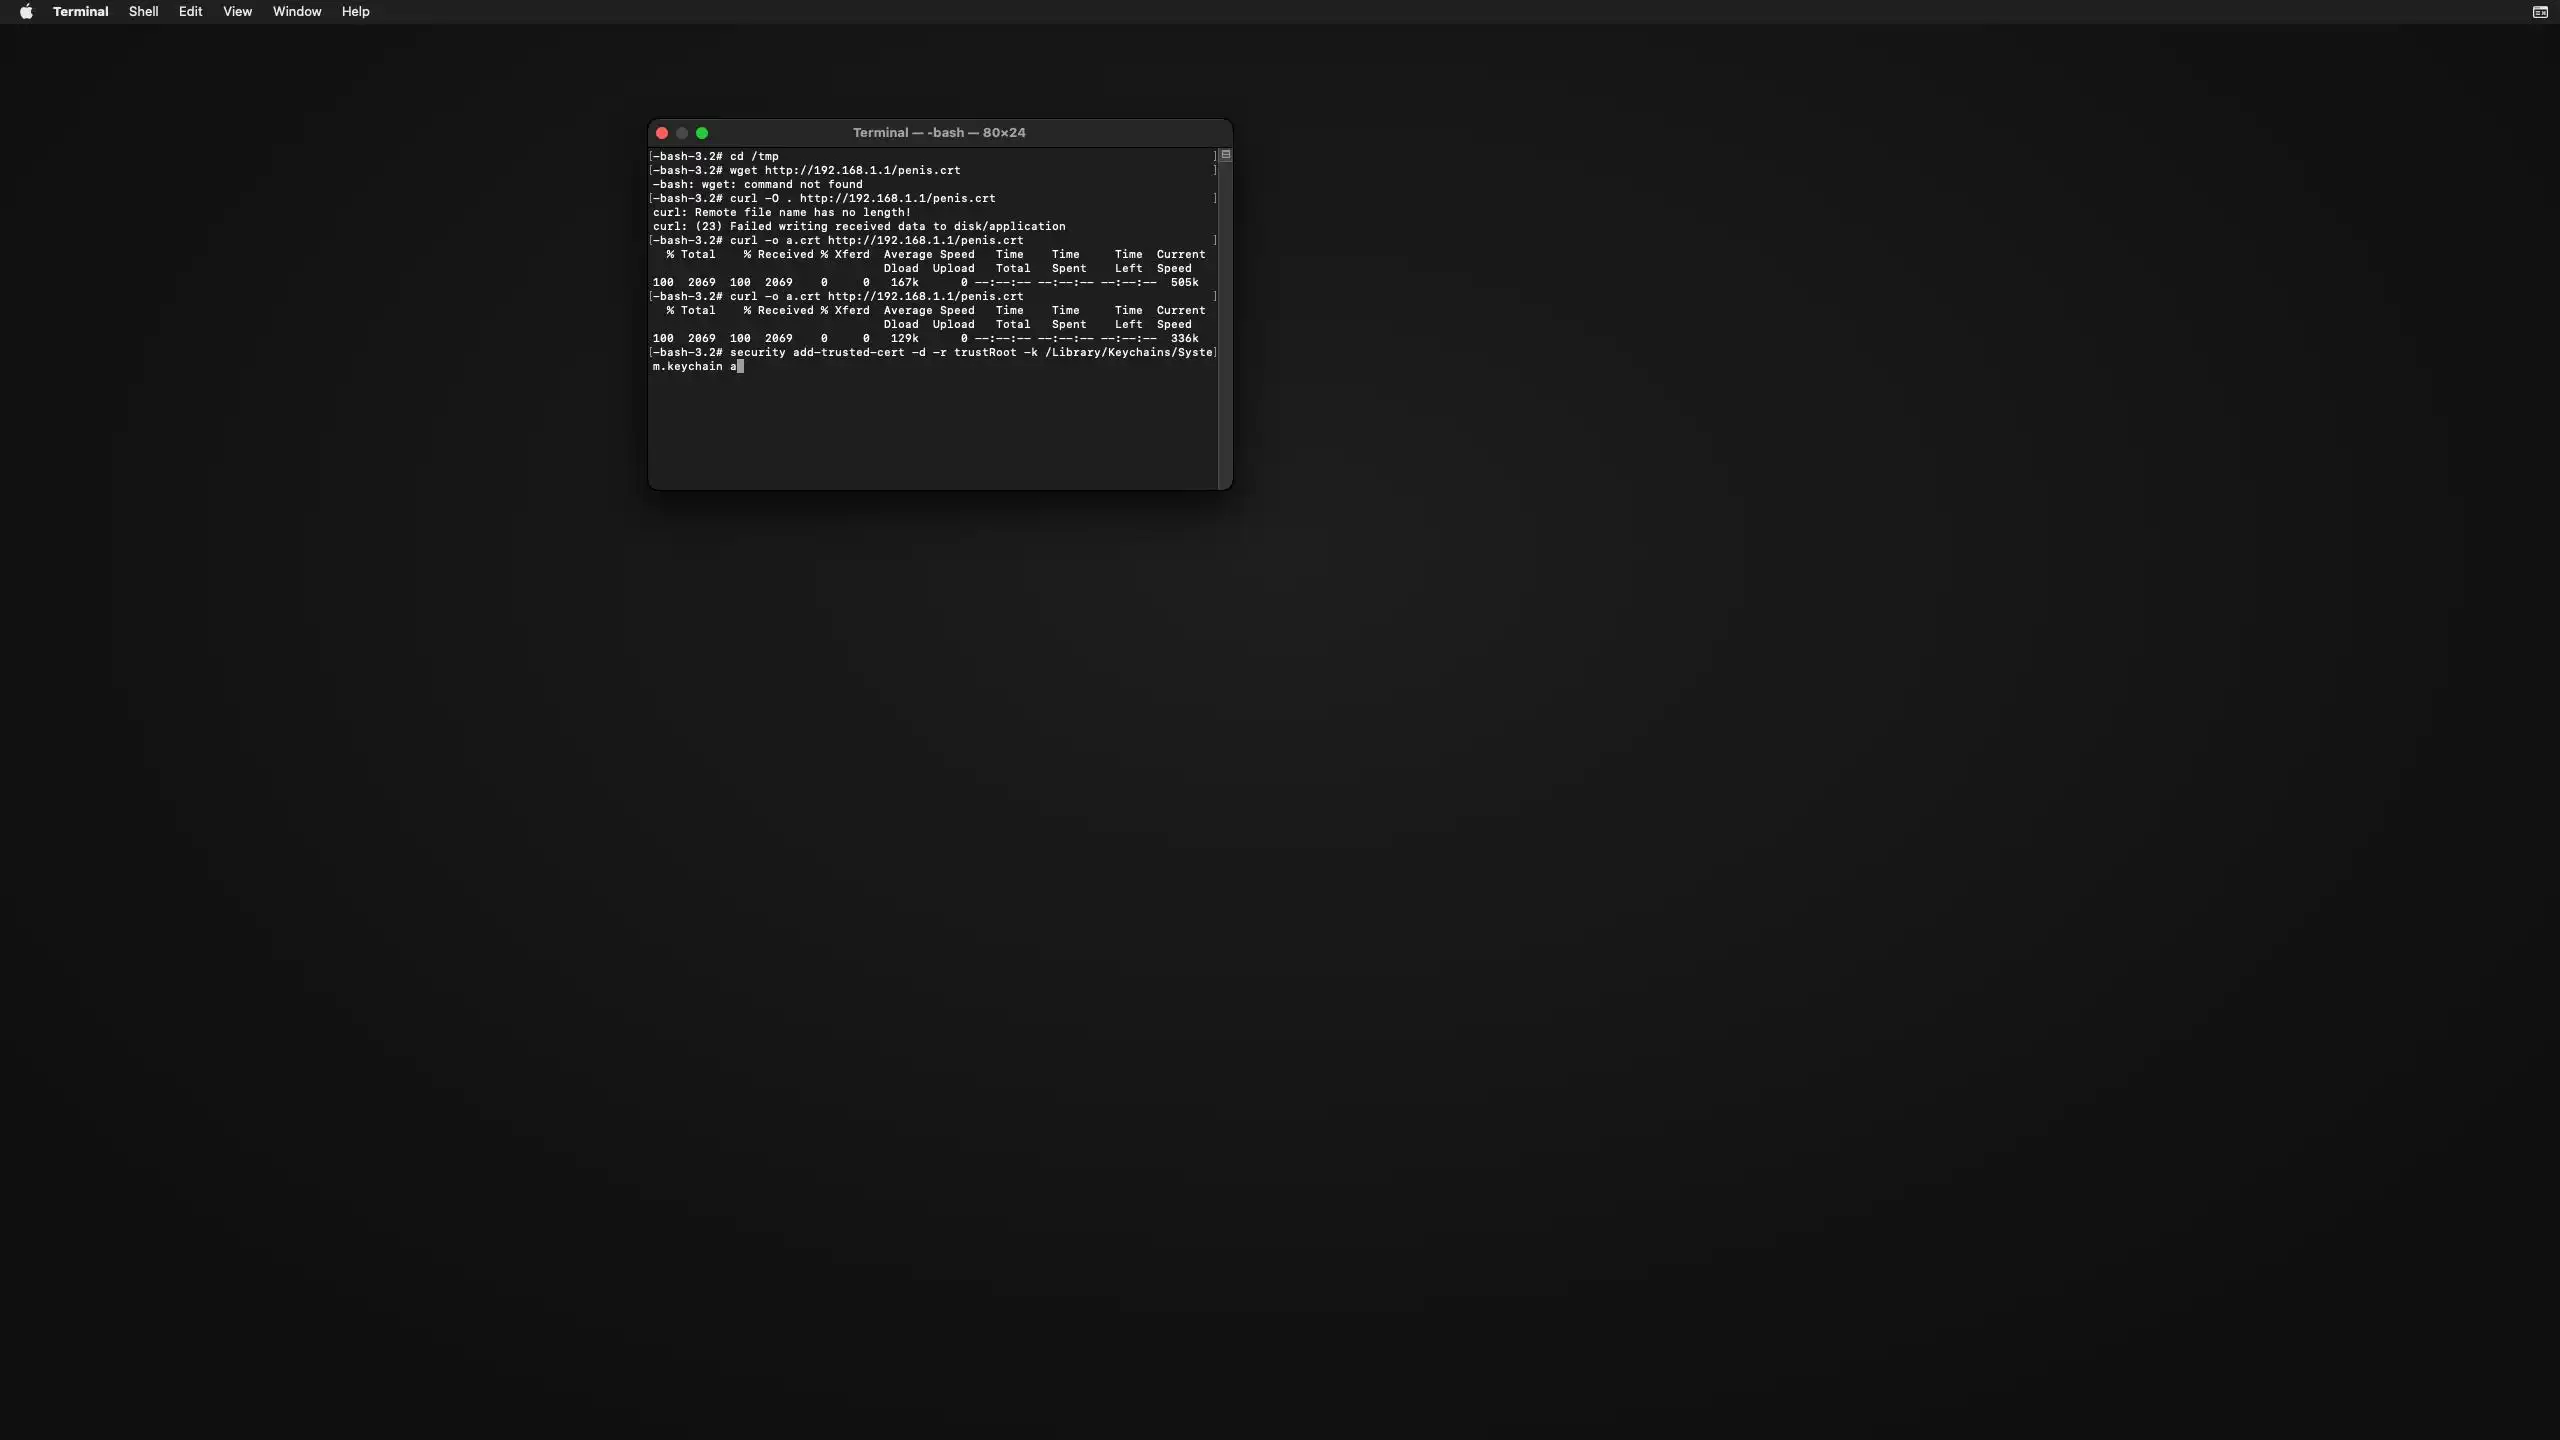Open the Shell menu
Screen dimensions: 2560x1440
coord(143,12)
